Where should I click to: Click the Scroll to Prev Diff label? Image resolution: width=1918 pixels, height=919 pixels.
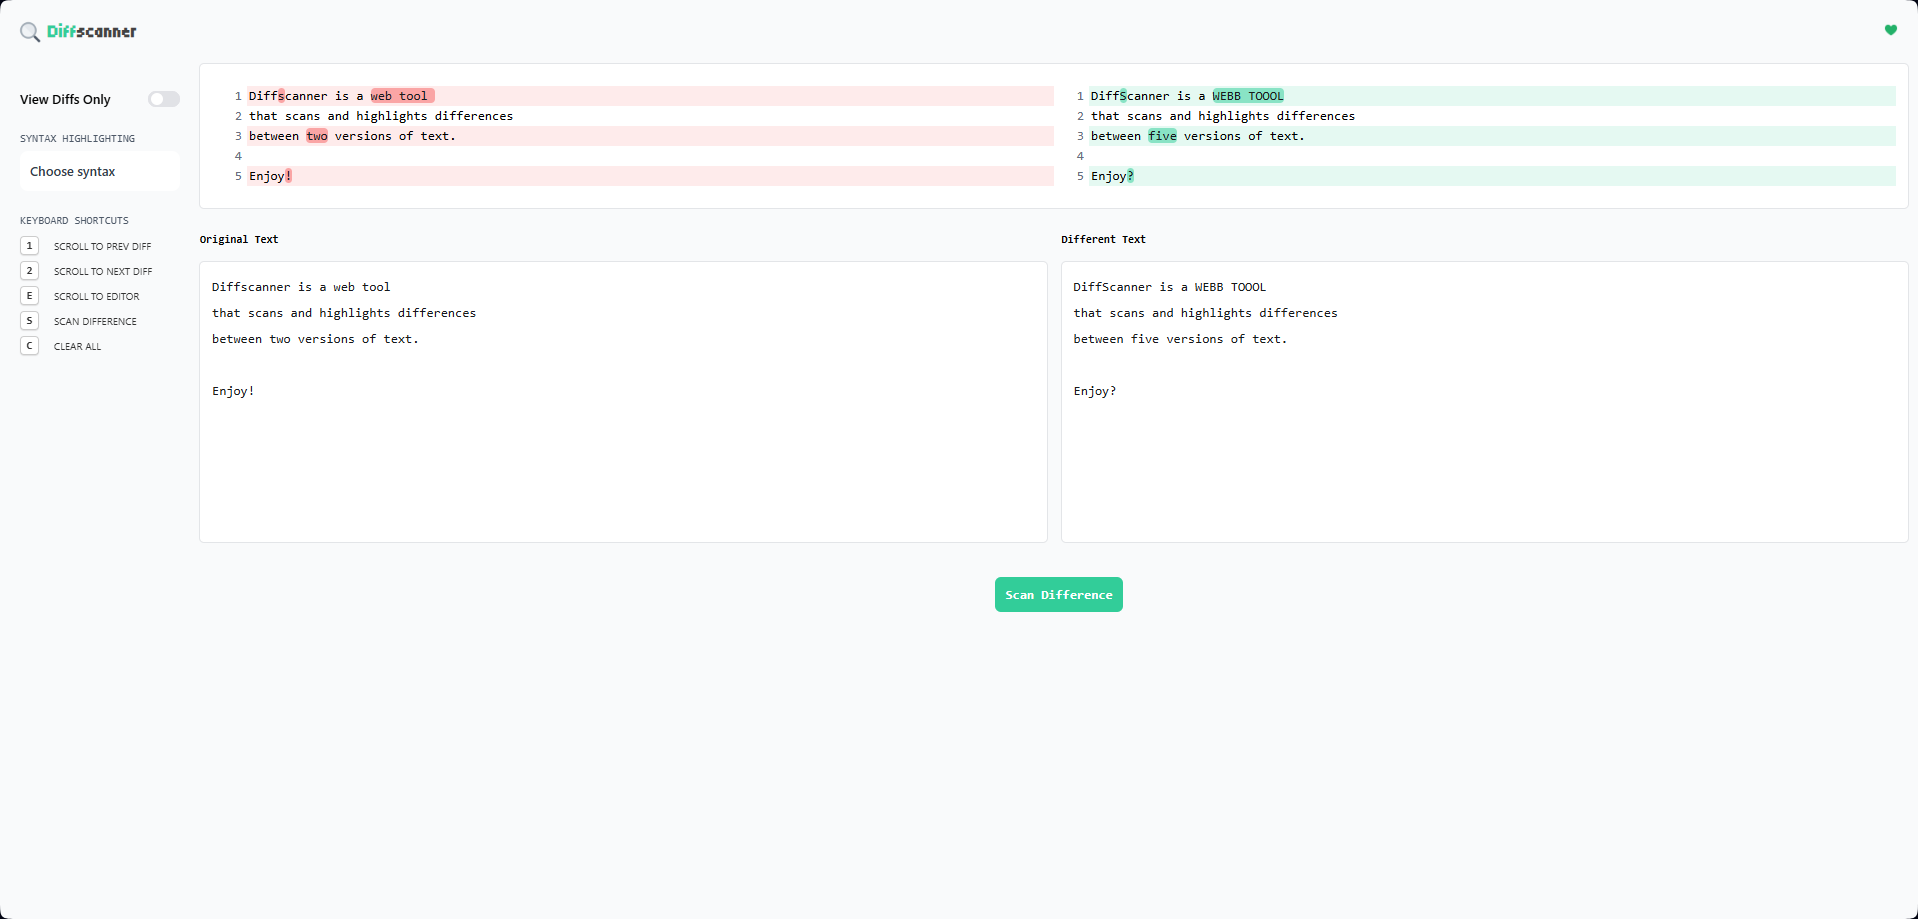(102, 246)
